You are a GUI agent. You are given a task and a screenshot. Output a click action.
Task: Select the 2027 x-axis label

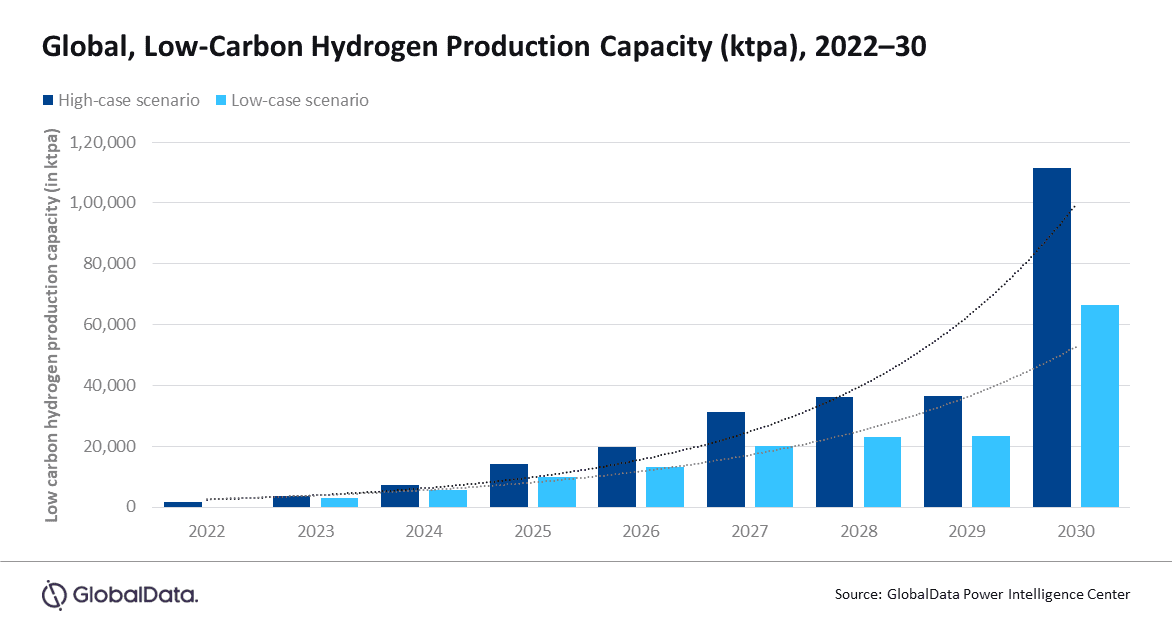748,531
